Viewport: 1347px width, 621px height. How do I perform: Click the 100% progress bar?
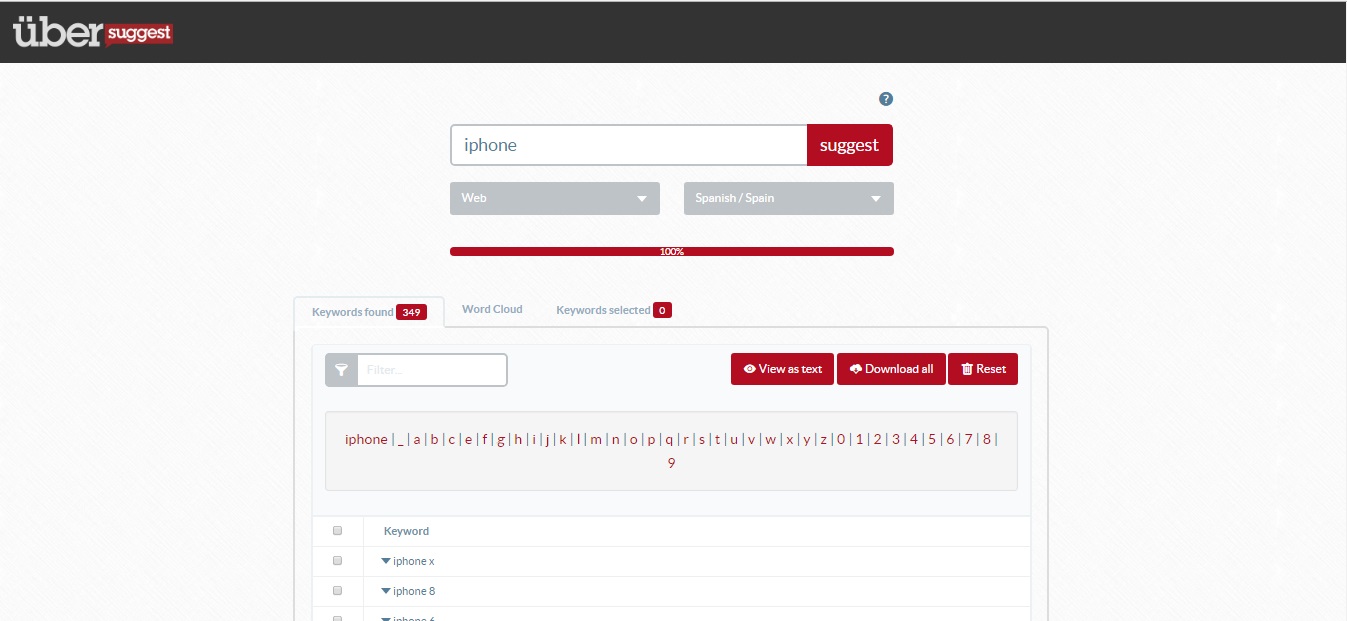671,251
